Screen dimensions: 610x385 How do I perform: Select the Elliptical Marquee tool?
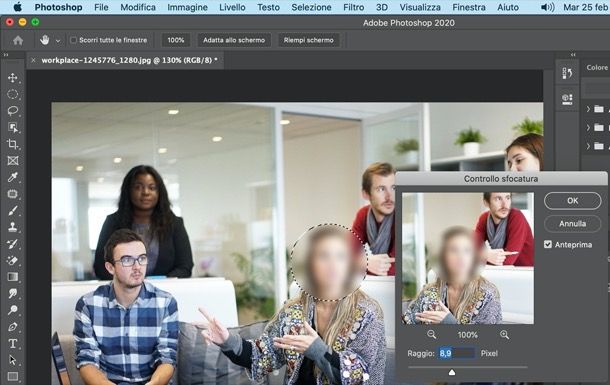pyautogui.click(x=12, y=94)
